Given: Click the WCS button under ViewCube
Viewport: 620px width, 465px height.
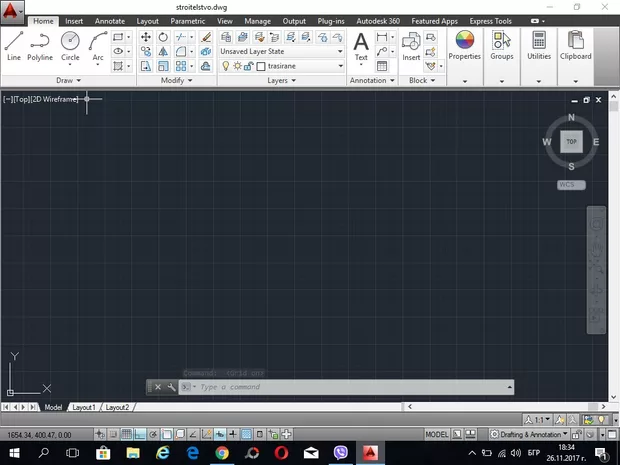Looking at the screenshot, I should [571, 185].
